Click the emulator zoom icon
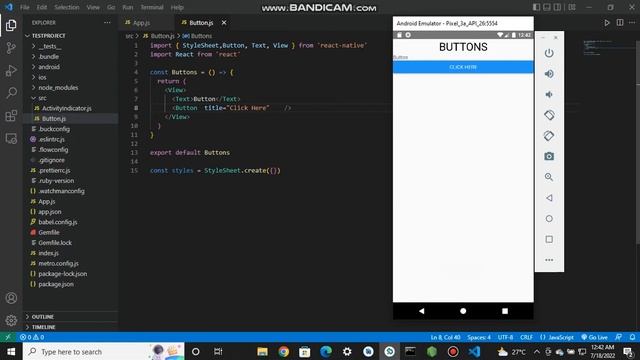 click(x=549, y=177)
